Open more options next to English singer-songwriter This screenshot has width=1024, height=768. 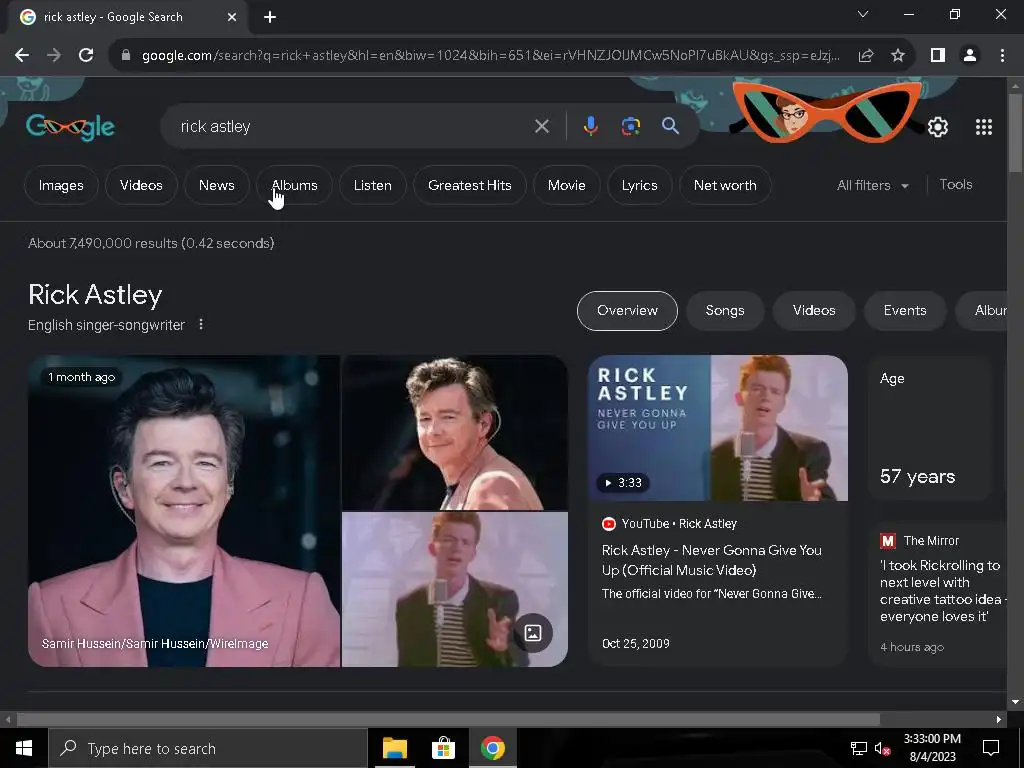coord(201,325)
